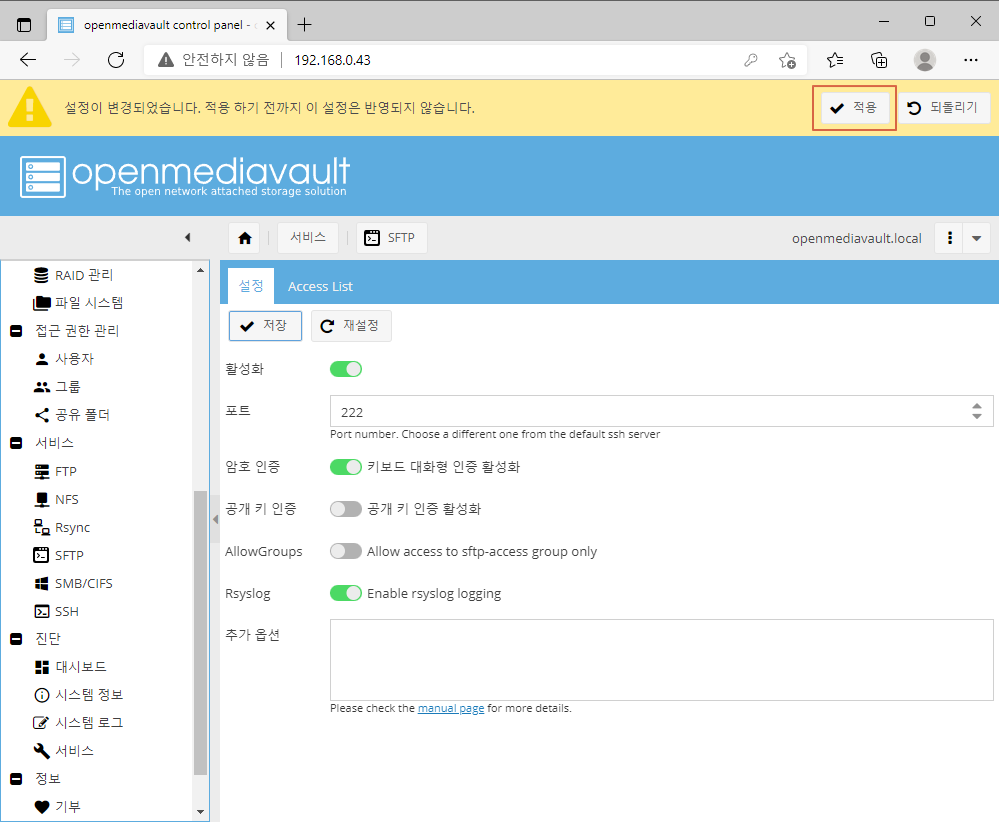Viewport: 999px width, 822px height.
Task: Click the vertical three-dot menu near hostname
Action: click(950, 238)
